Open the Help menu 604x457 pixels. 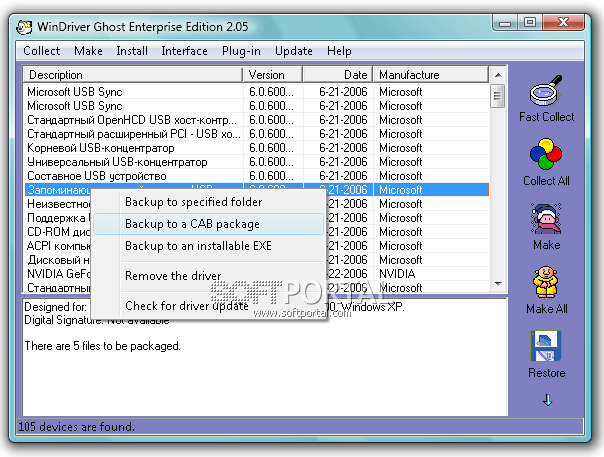click(339, 51)
